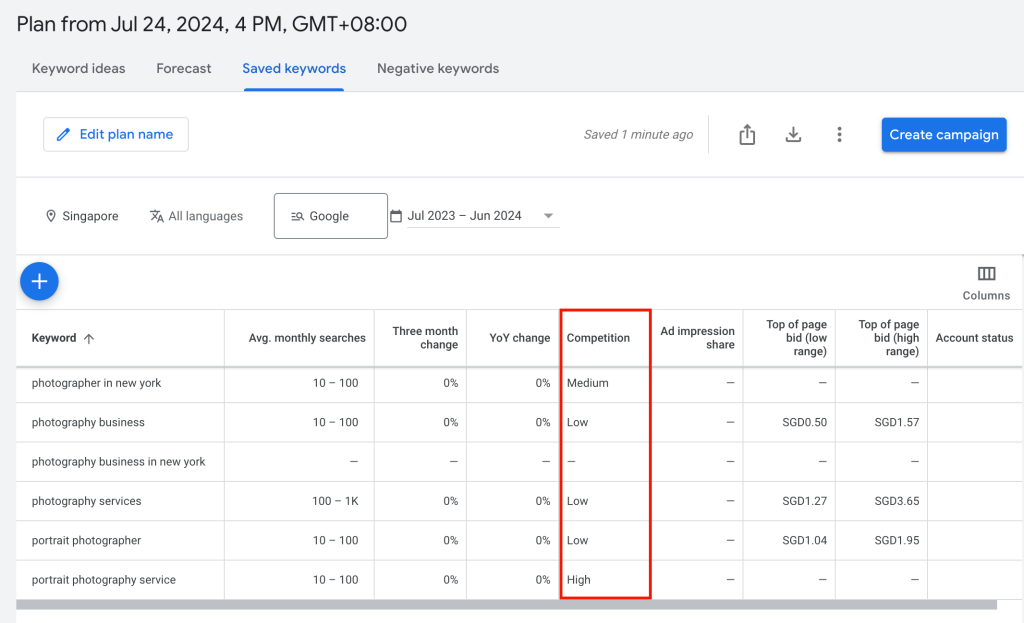Open the Negative keywords tab
This screenshot has height=623, width=1024.
(x=438, y=68)
